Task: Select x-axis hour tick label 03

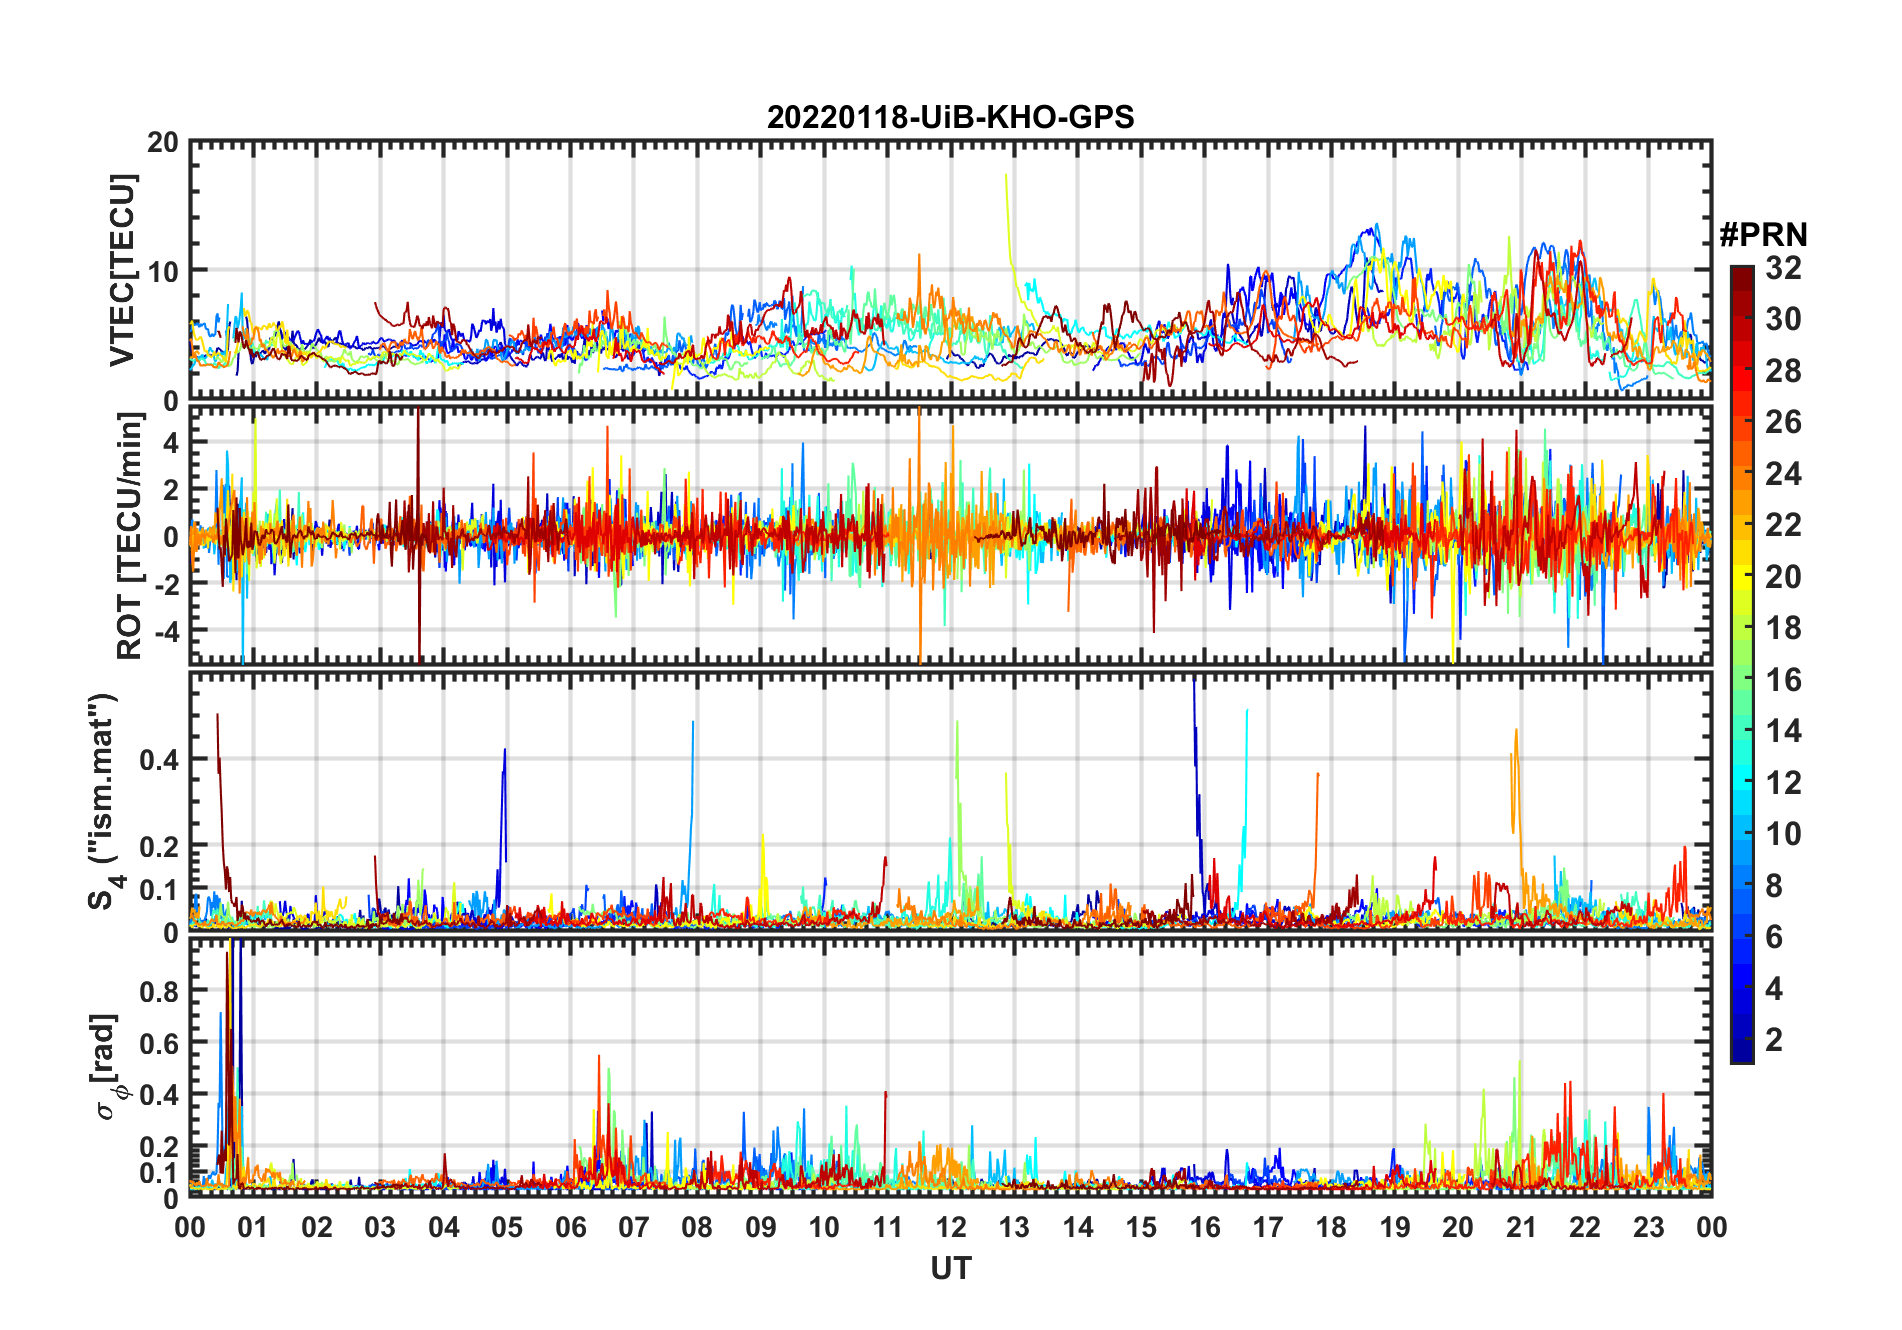Action: click(x=380, y=1227)
